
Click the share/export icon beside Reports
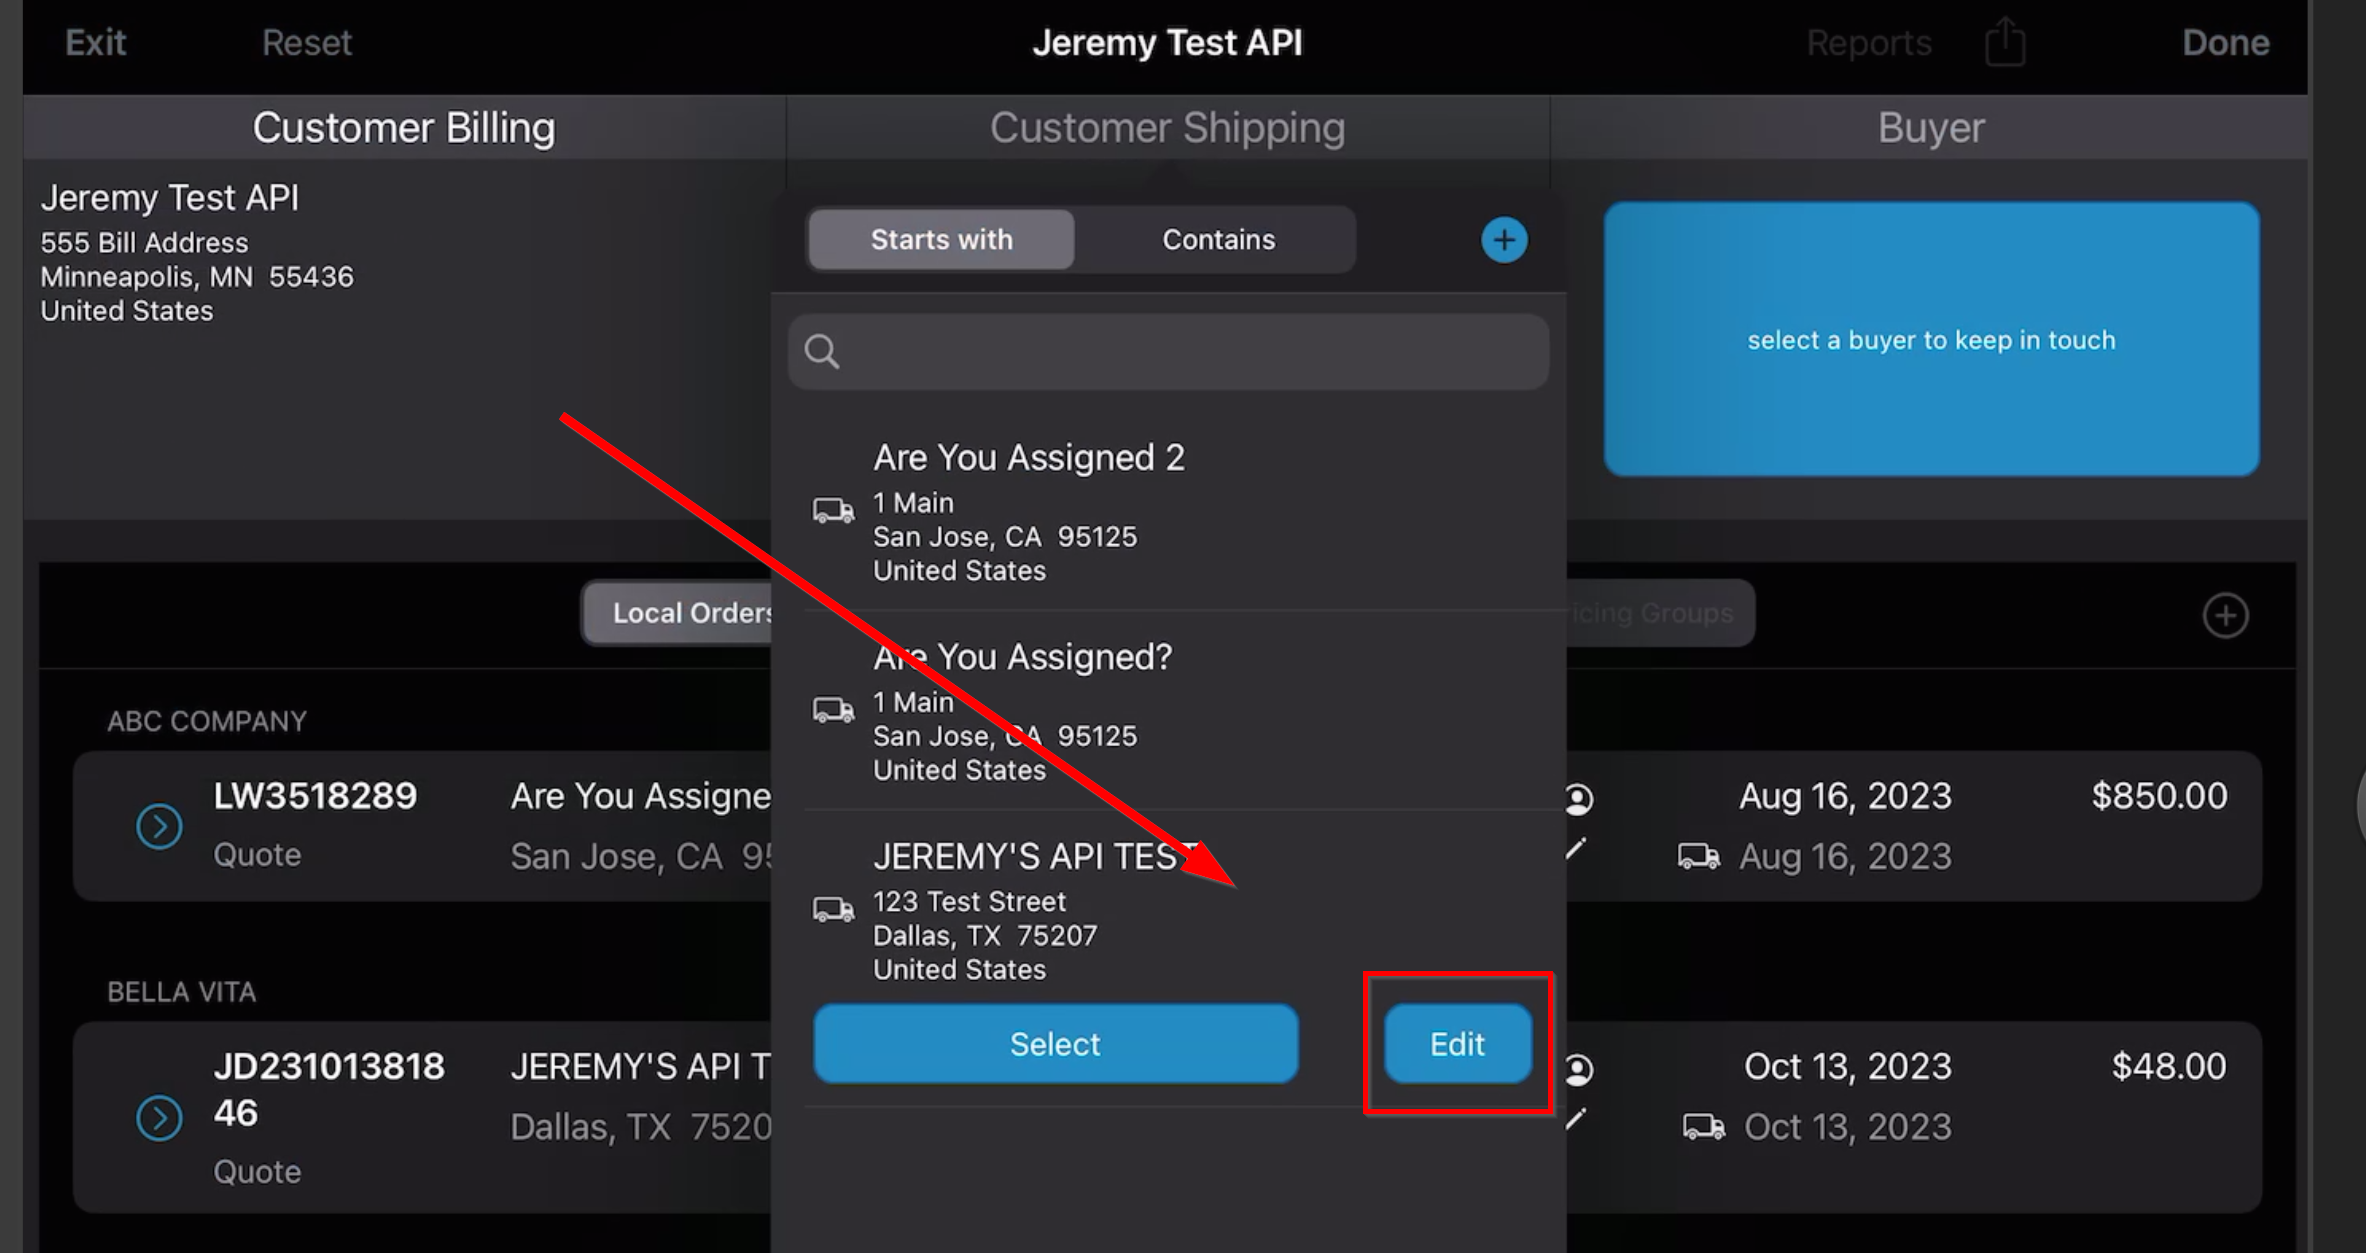coord(2004,42)
